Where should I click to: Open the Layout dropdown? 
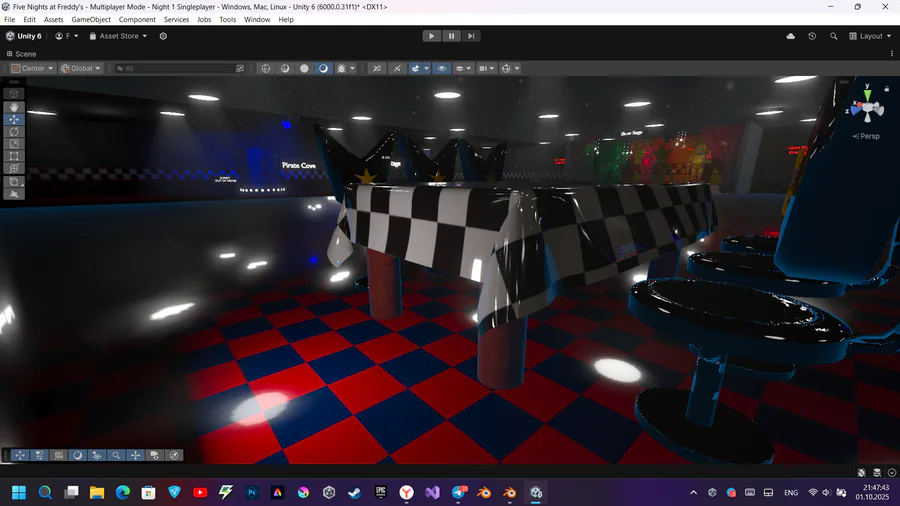coord(870,36)
